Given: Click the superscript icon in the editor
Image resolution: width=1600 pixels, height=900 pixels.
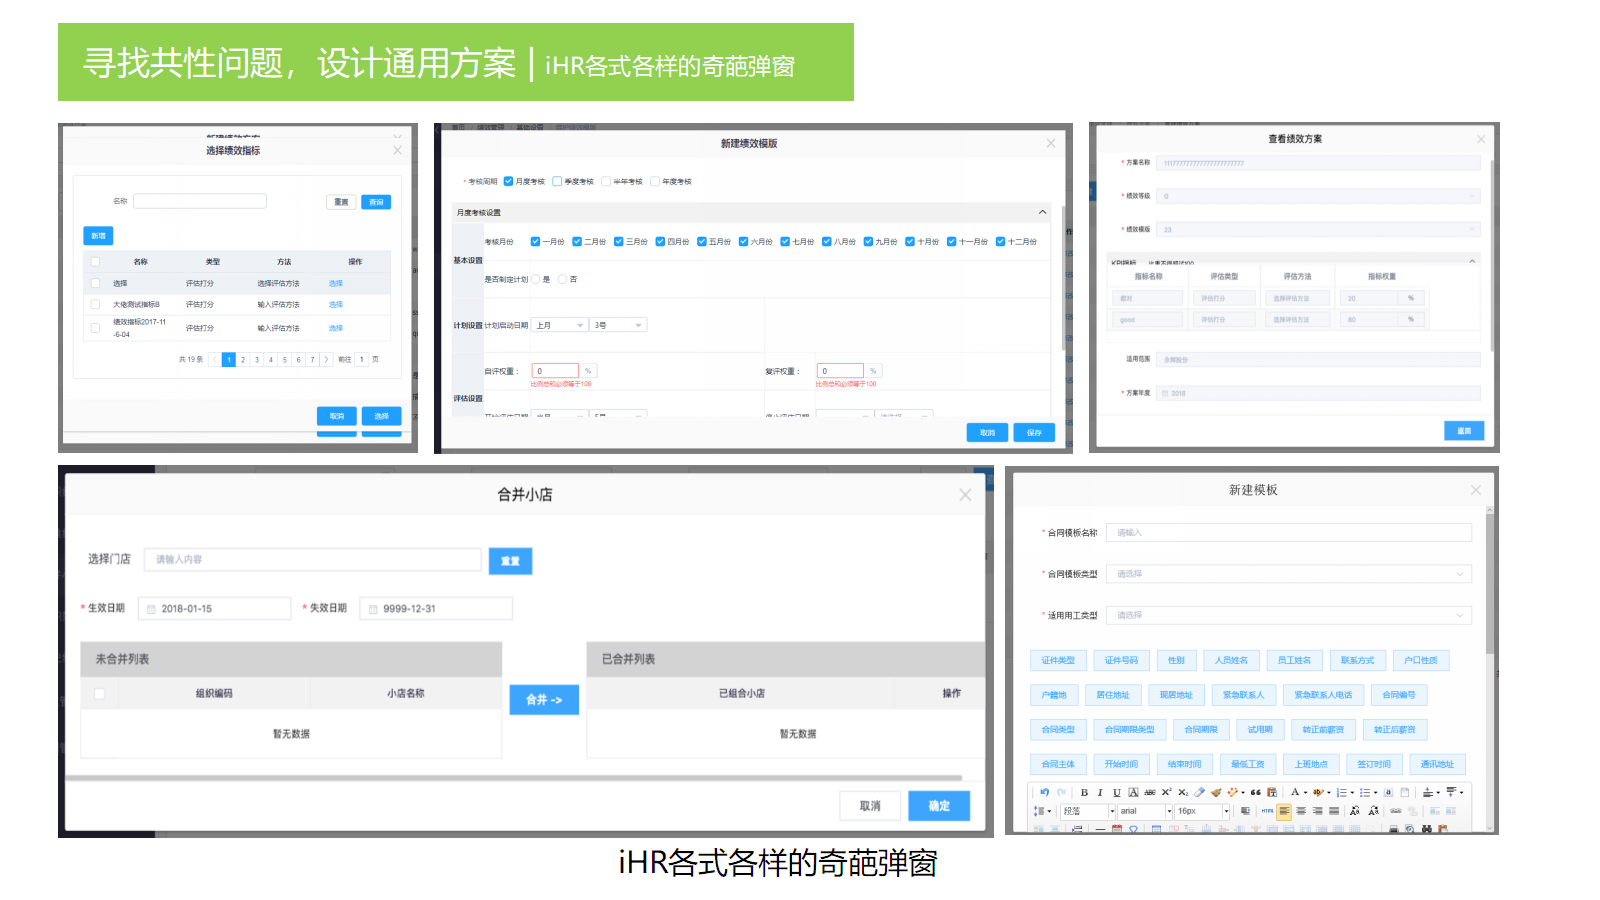Looking at the screenshot, I should 1166,792.
